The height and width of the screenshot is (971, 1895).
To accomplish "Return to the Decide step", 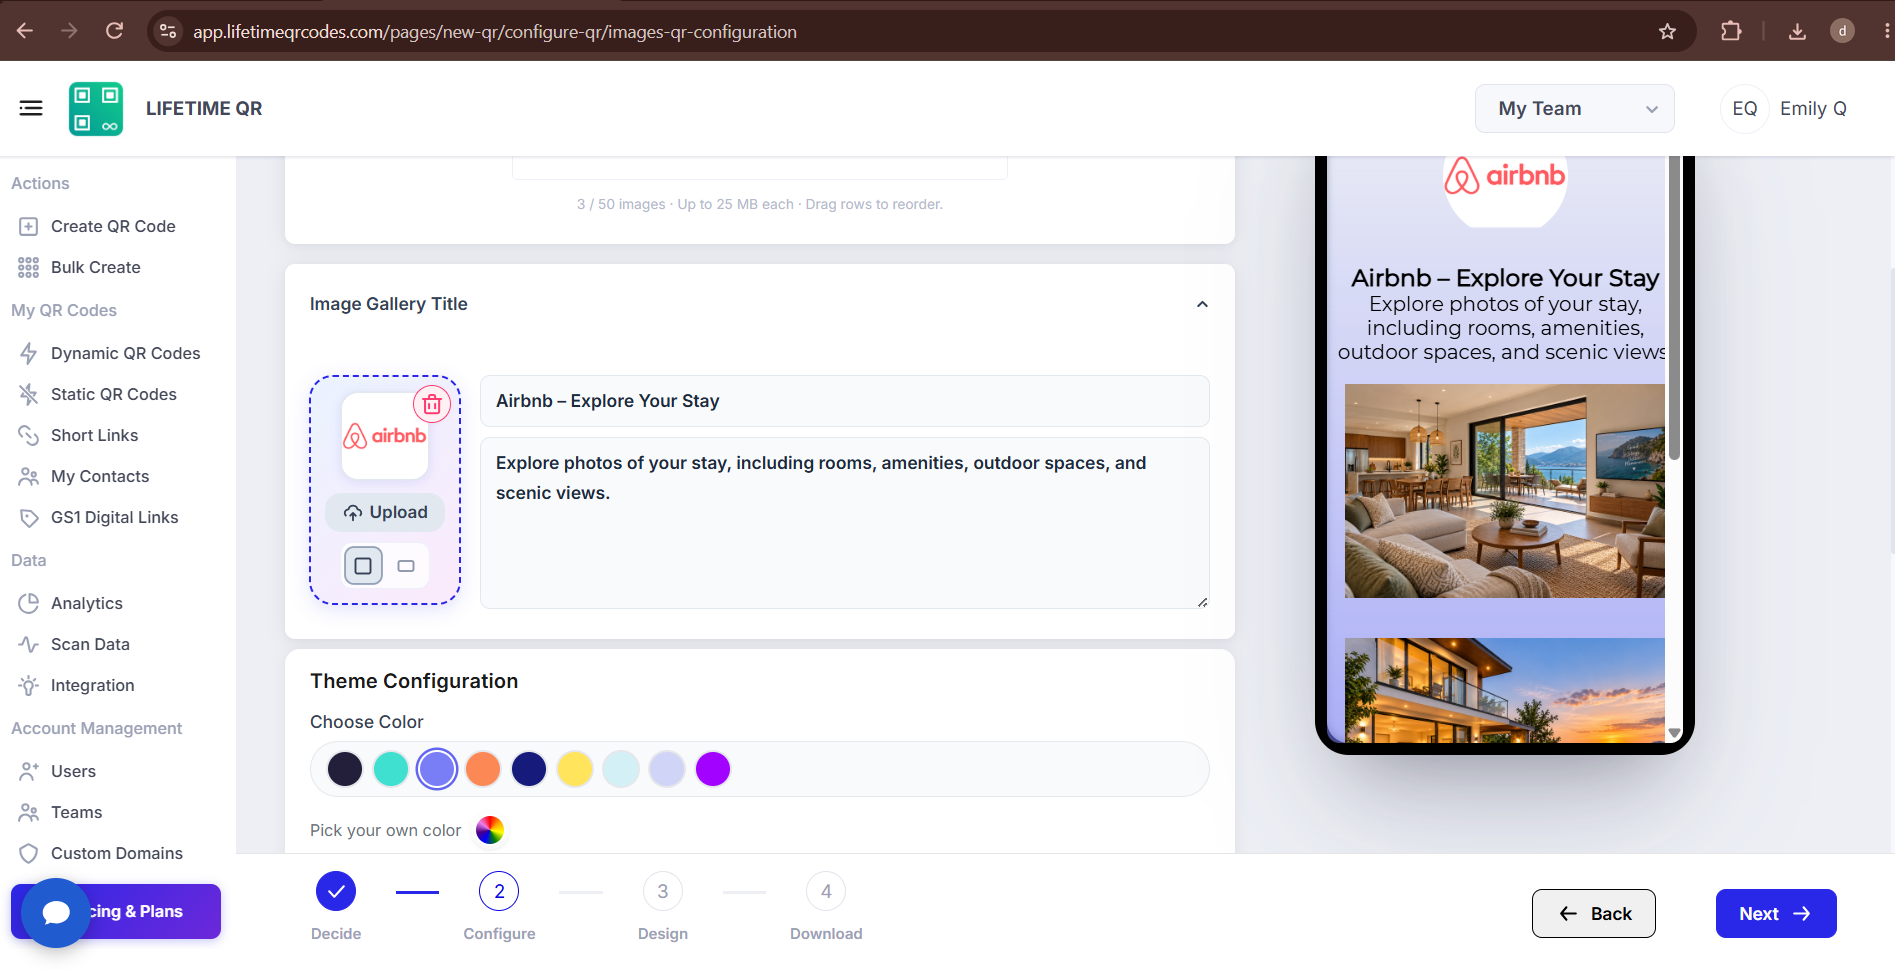I will point(336,891).
